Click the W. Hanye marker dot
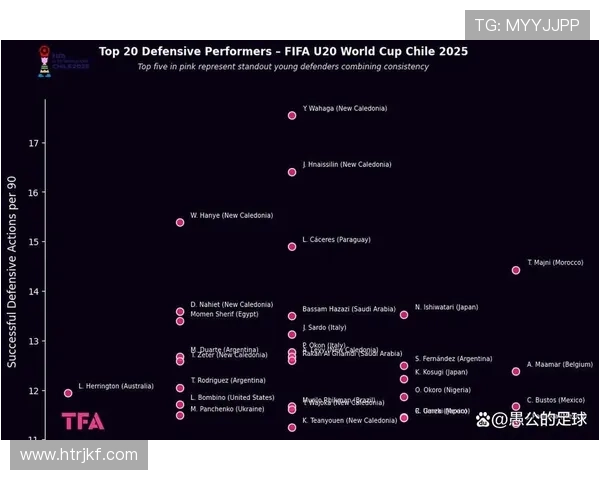The image size is (600, 480). tap(180, 222)
